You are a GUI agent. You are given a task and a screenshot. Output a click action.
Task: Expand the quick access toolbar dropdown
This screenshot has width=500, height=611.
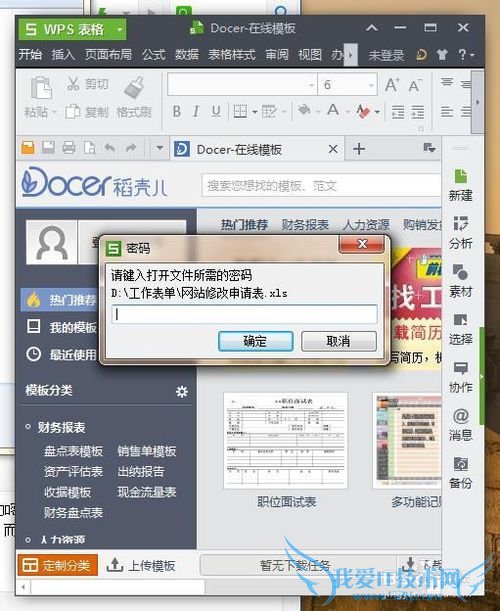click(x=159, y=148)
